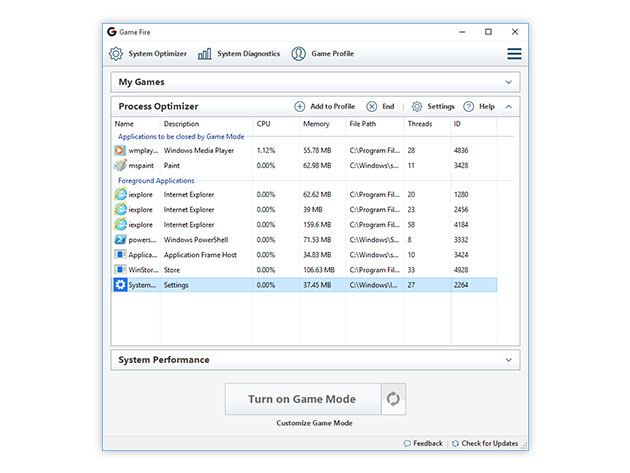This screenshot has height=473, width=630.
Task: Click the Game Profile user icon
Action: 299,53
